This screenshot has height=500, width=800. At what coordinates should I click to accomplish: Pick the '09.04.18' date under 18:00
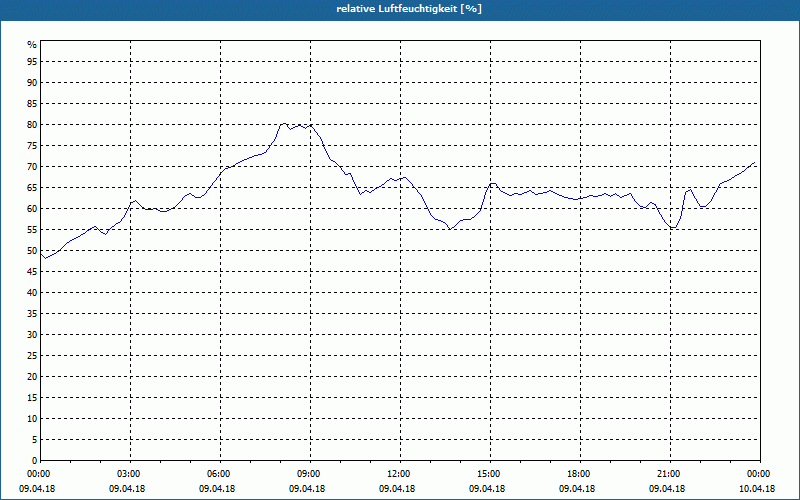tap(577, 489)
